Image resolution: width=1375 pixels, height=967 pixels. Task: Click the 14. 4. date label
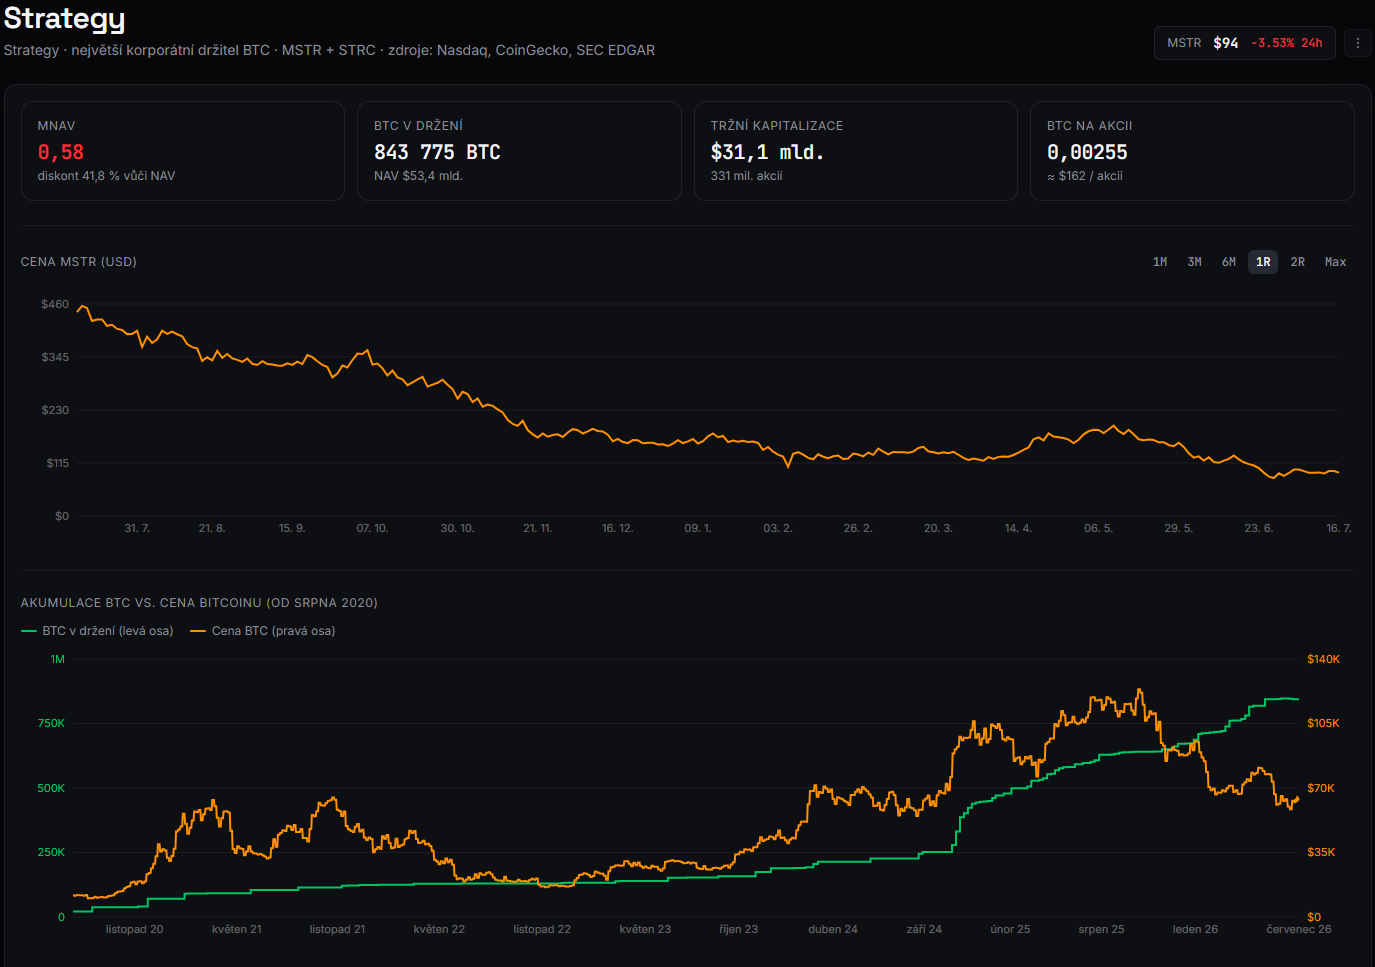tap(1018, 528)
